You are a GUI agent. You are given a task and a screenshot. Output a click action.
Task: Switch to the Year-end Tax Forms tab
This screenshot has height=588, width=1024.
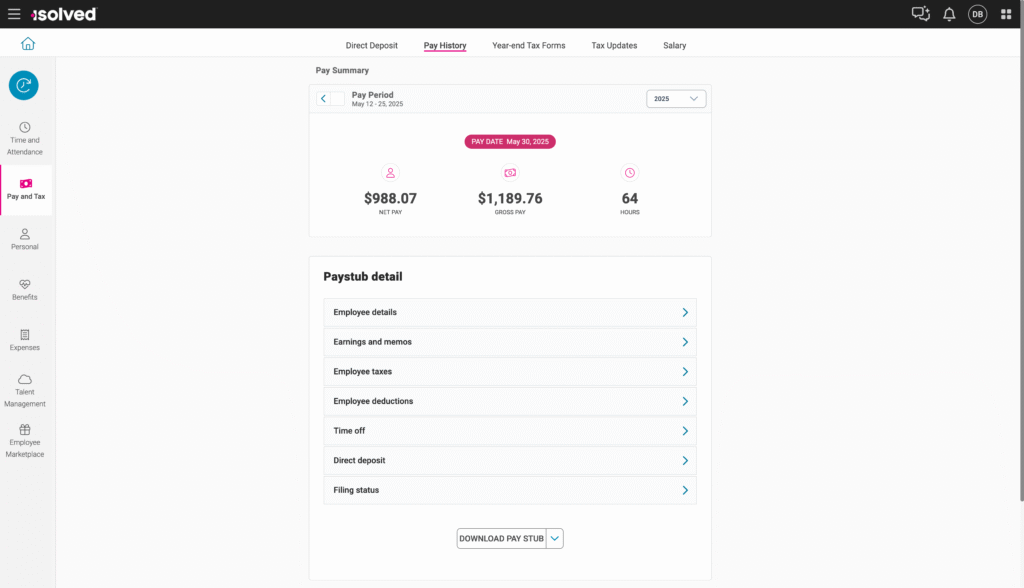pyautogui.click(x=528, y=45)
